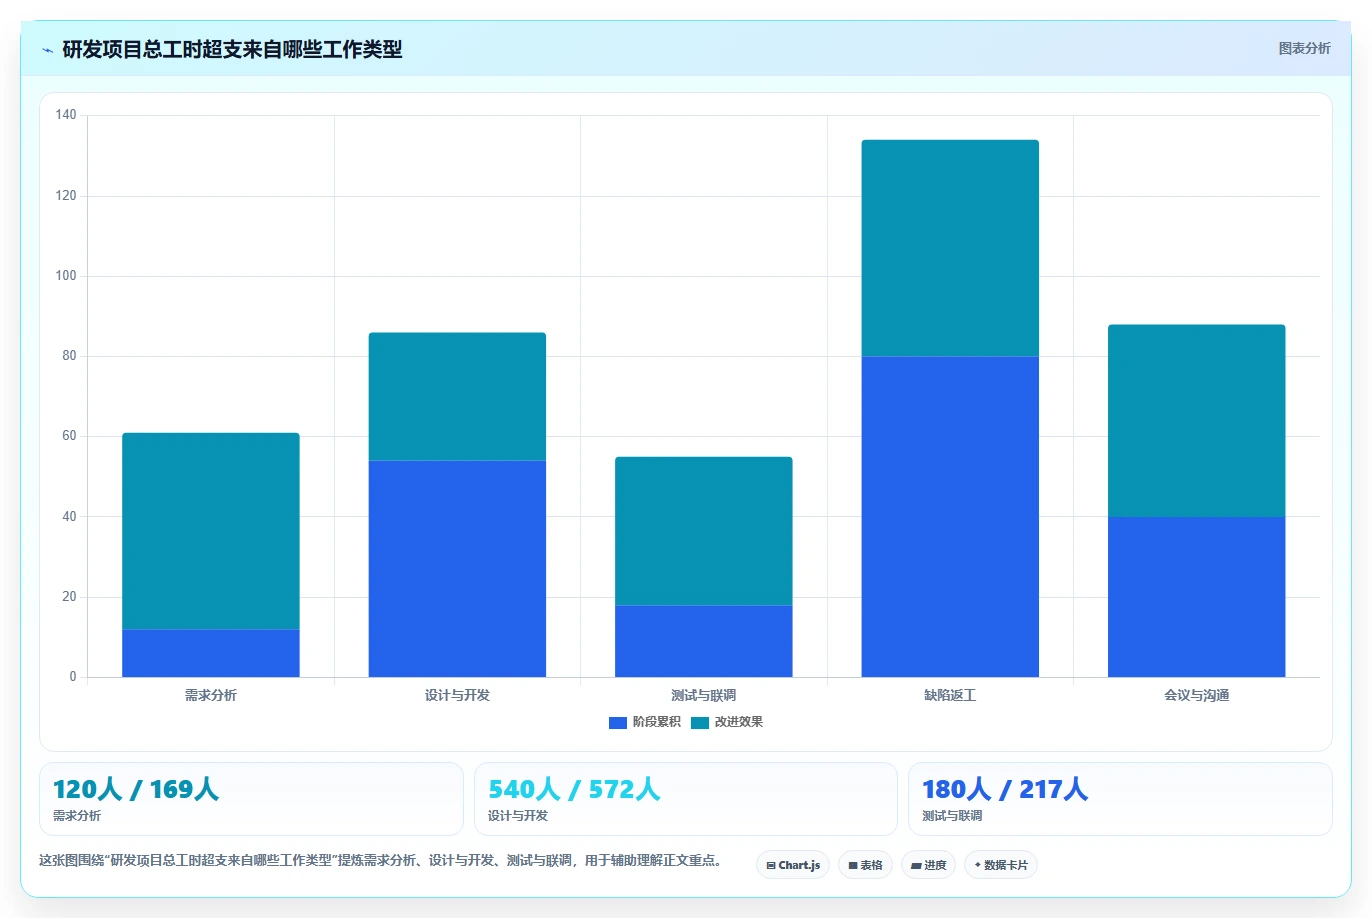Image resolution: width=1372 pixels, height=918 pixels.
Task: Click the teal segment of 需求分析 bar
Action: click(211, 531)
